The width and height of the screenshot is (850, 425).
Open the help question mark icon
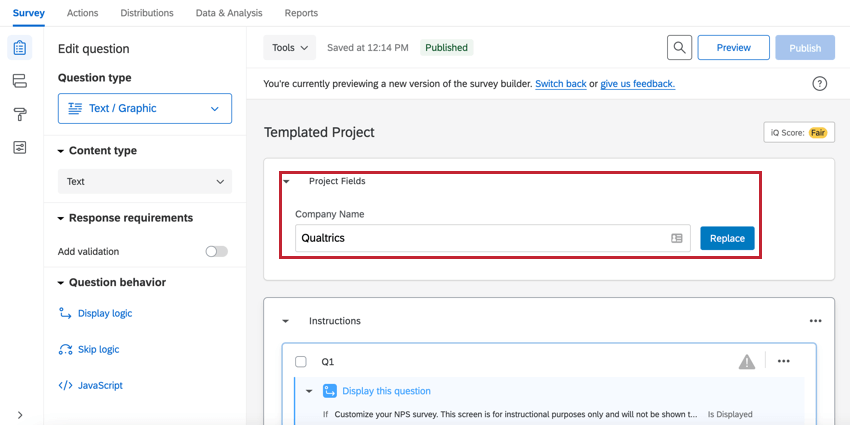[820, 84]
